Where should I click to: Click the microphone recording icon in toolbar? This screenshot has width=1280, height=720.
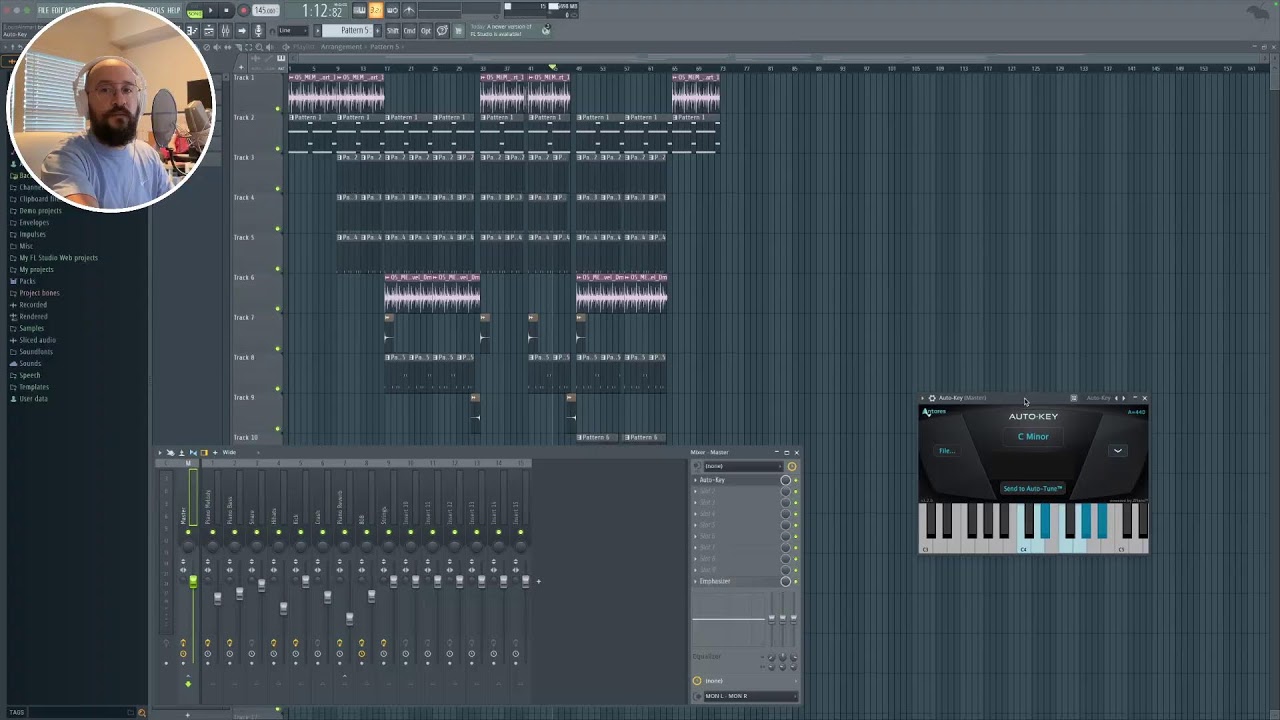[258, 31]
